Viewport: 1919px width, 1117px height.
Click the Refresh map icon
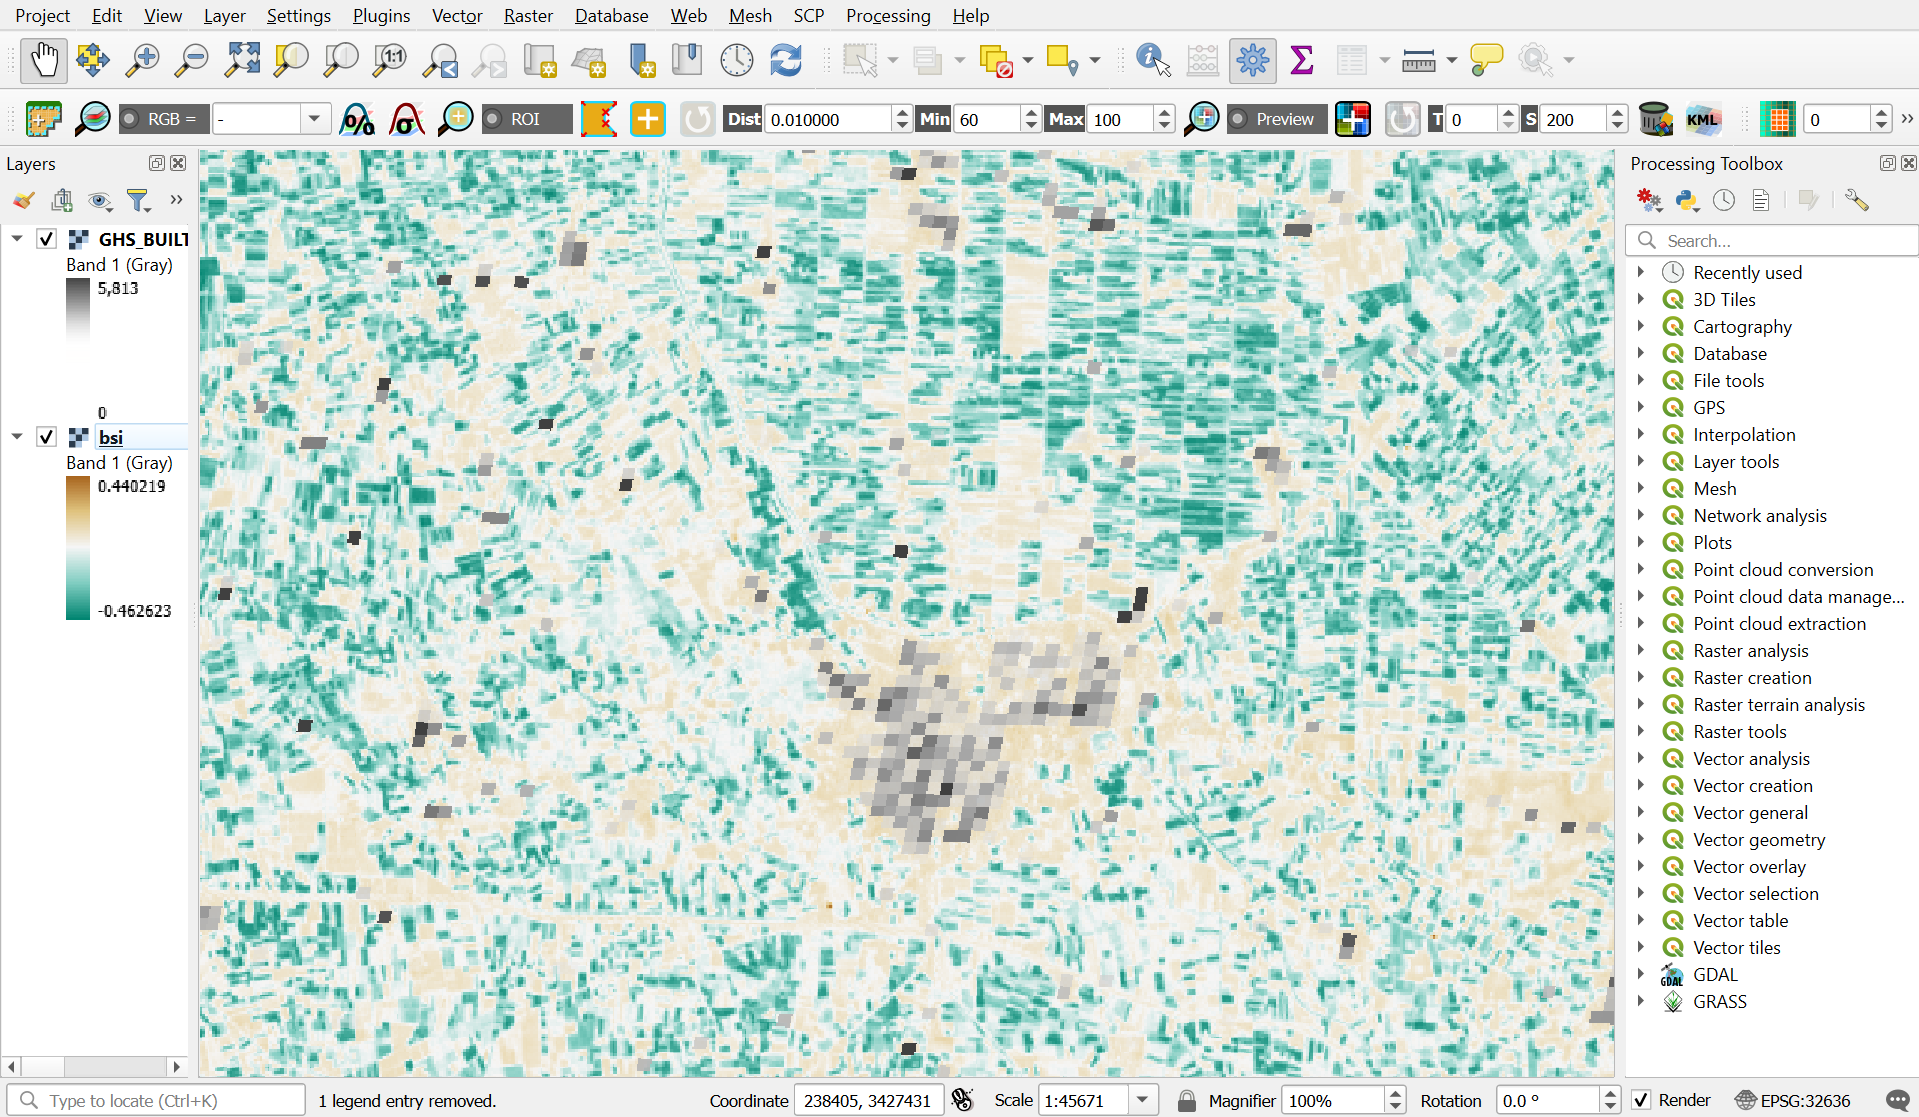(785, 60)
